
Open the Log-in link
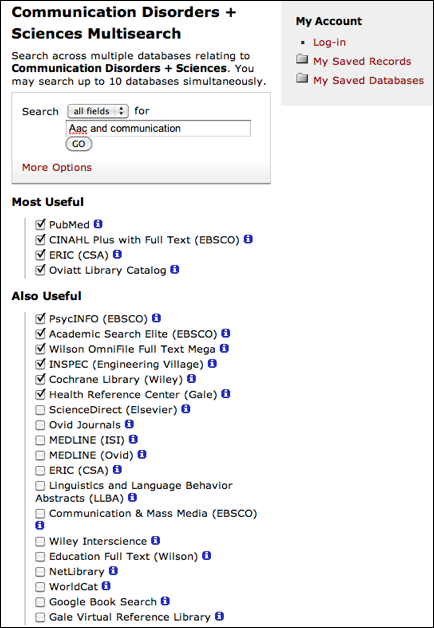pyautogui.click(x=330, y=42)
